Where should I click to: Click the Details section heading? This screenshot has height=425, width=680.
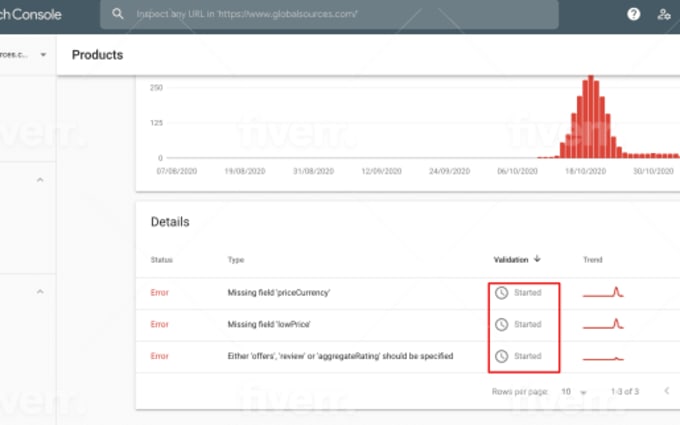tap(170, 222)
